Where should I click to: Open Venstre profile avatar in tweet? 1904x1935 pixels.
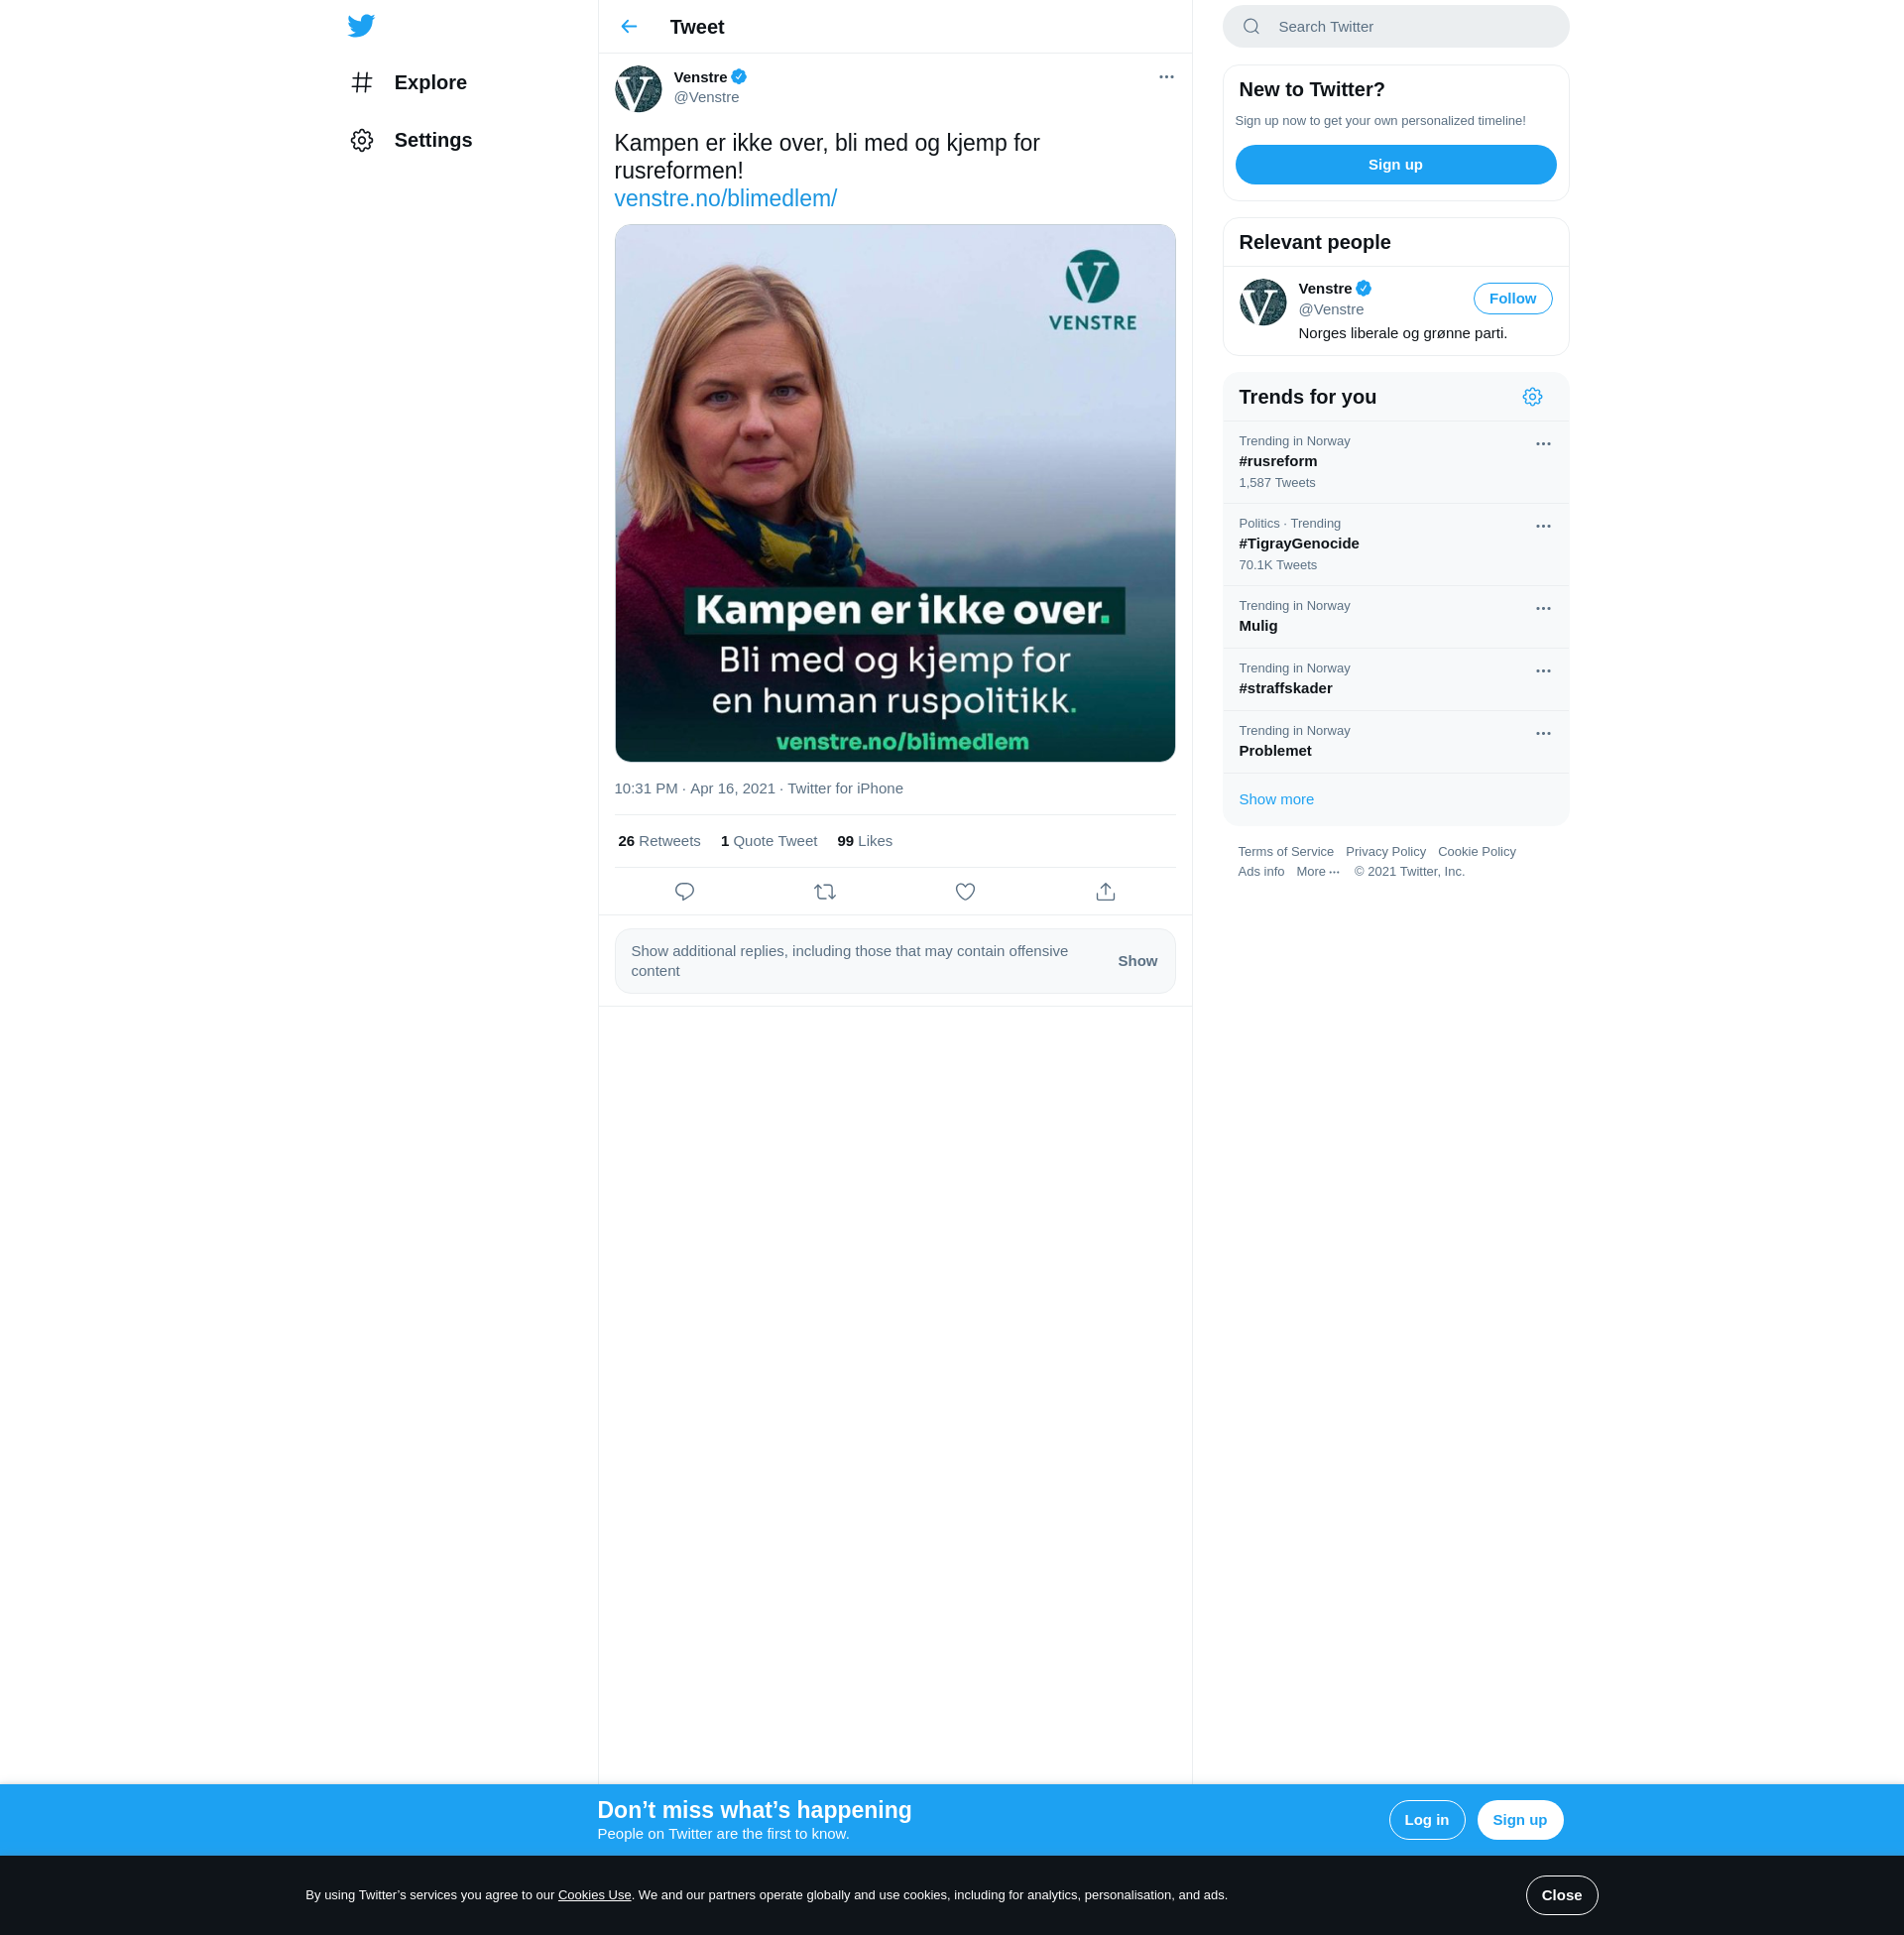(638, 89)
